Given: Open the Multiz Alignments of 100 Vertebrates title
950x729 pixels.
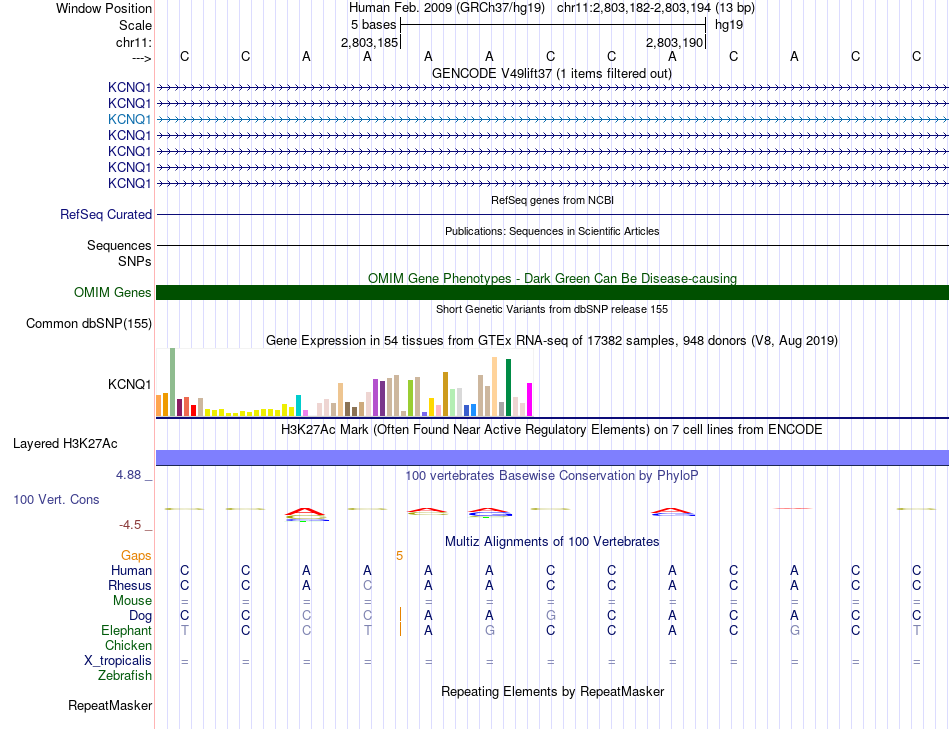Looking at the screenshot, I should tap(552, 542).
